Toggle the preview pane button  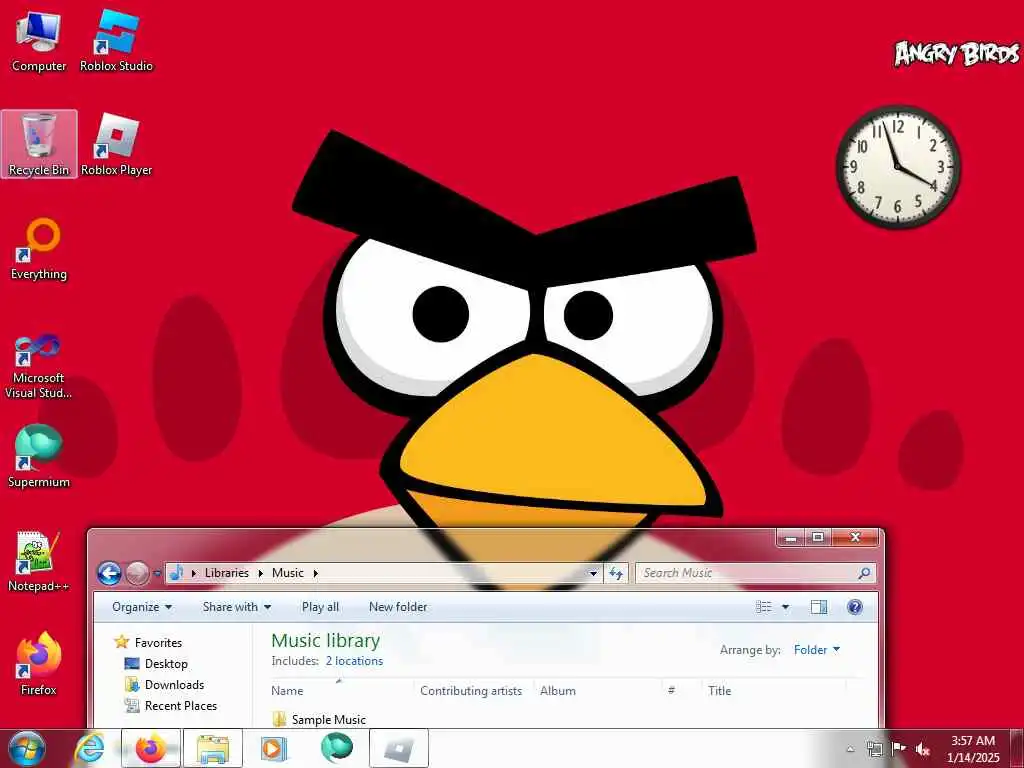tap(819, 607)
